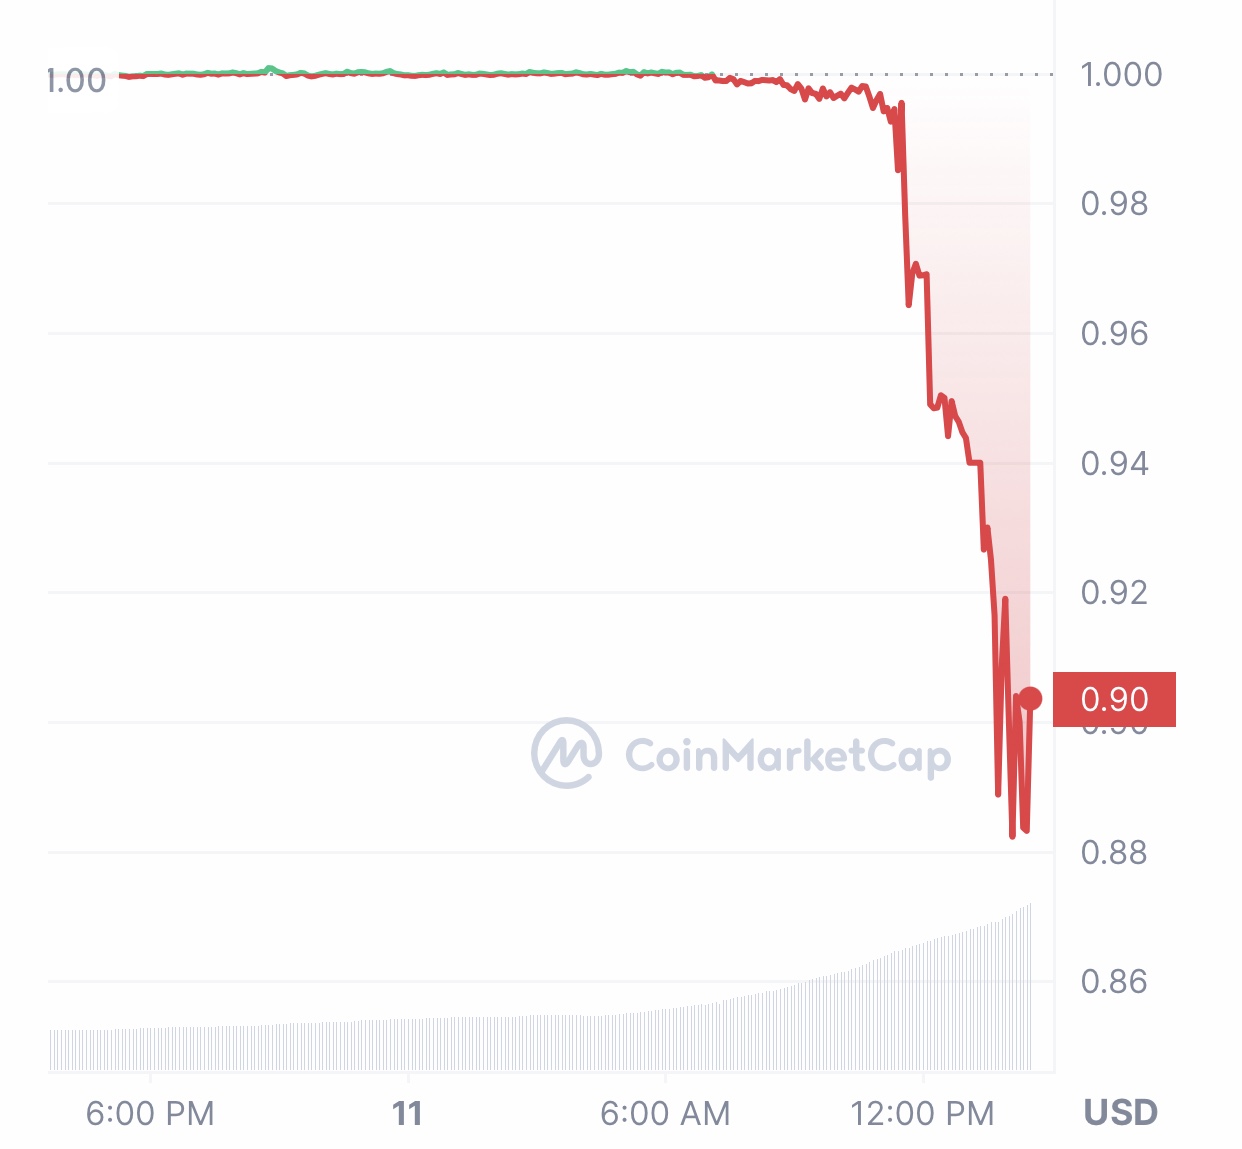
Task: Click the CoinMarketCap watermark text
Action: tap(788, 756)
